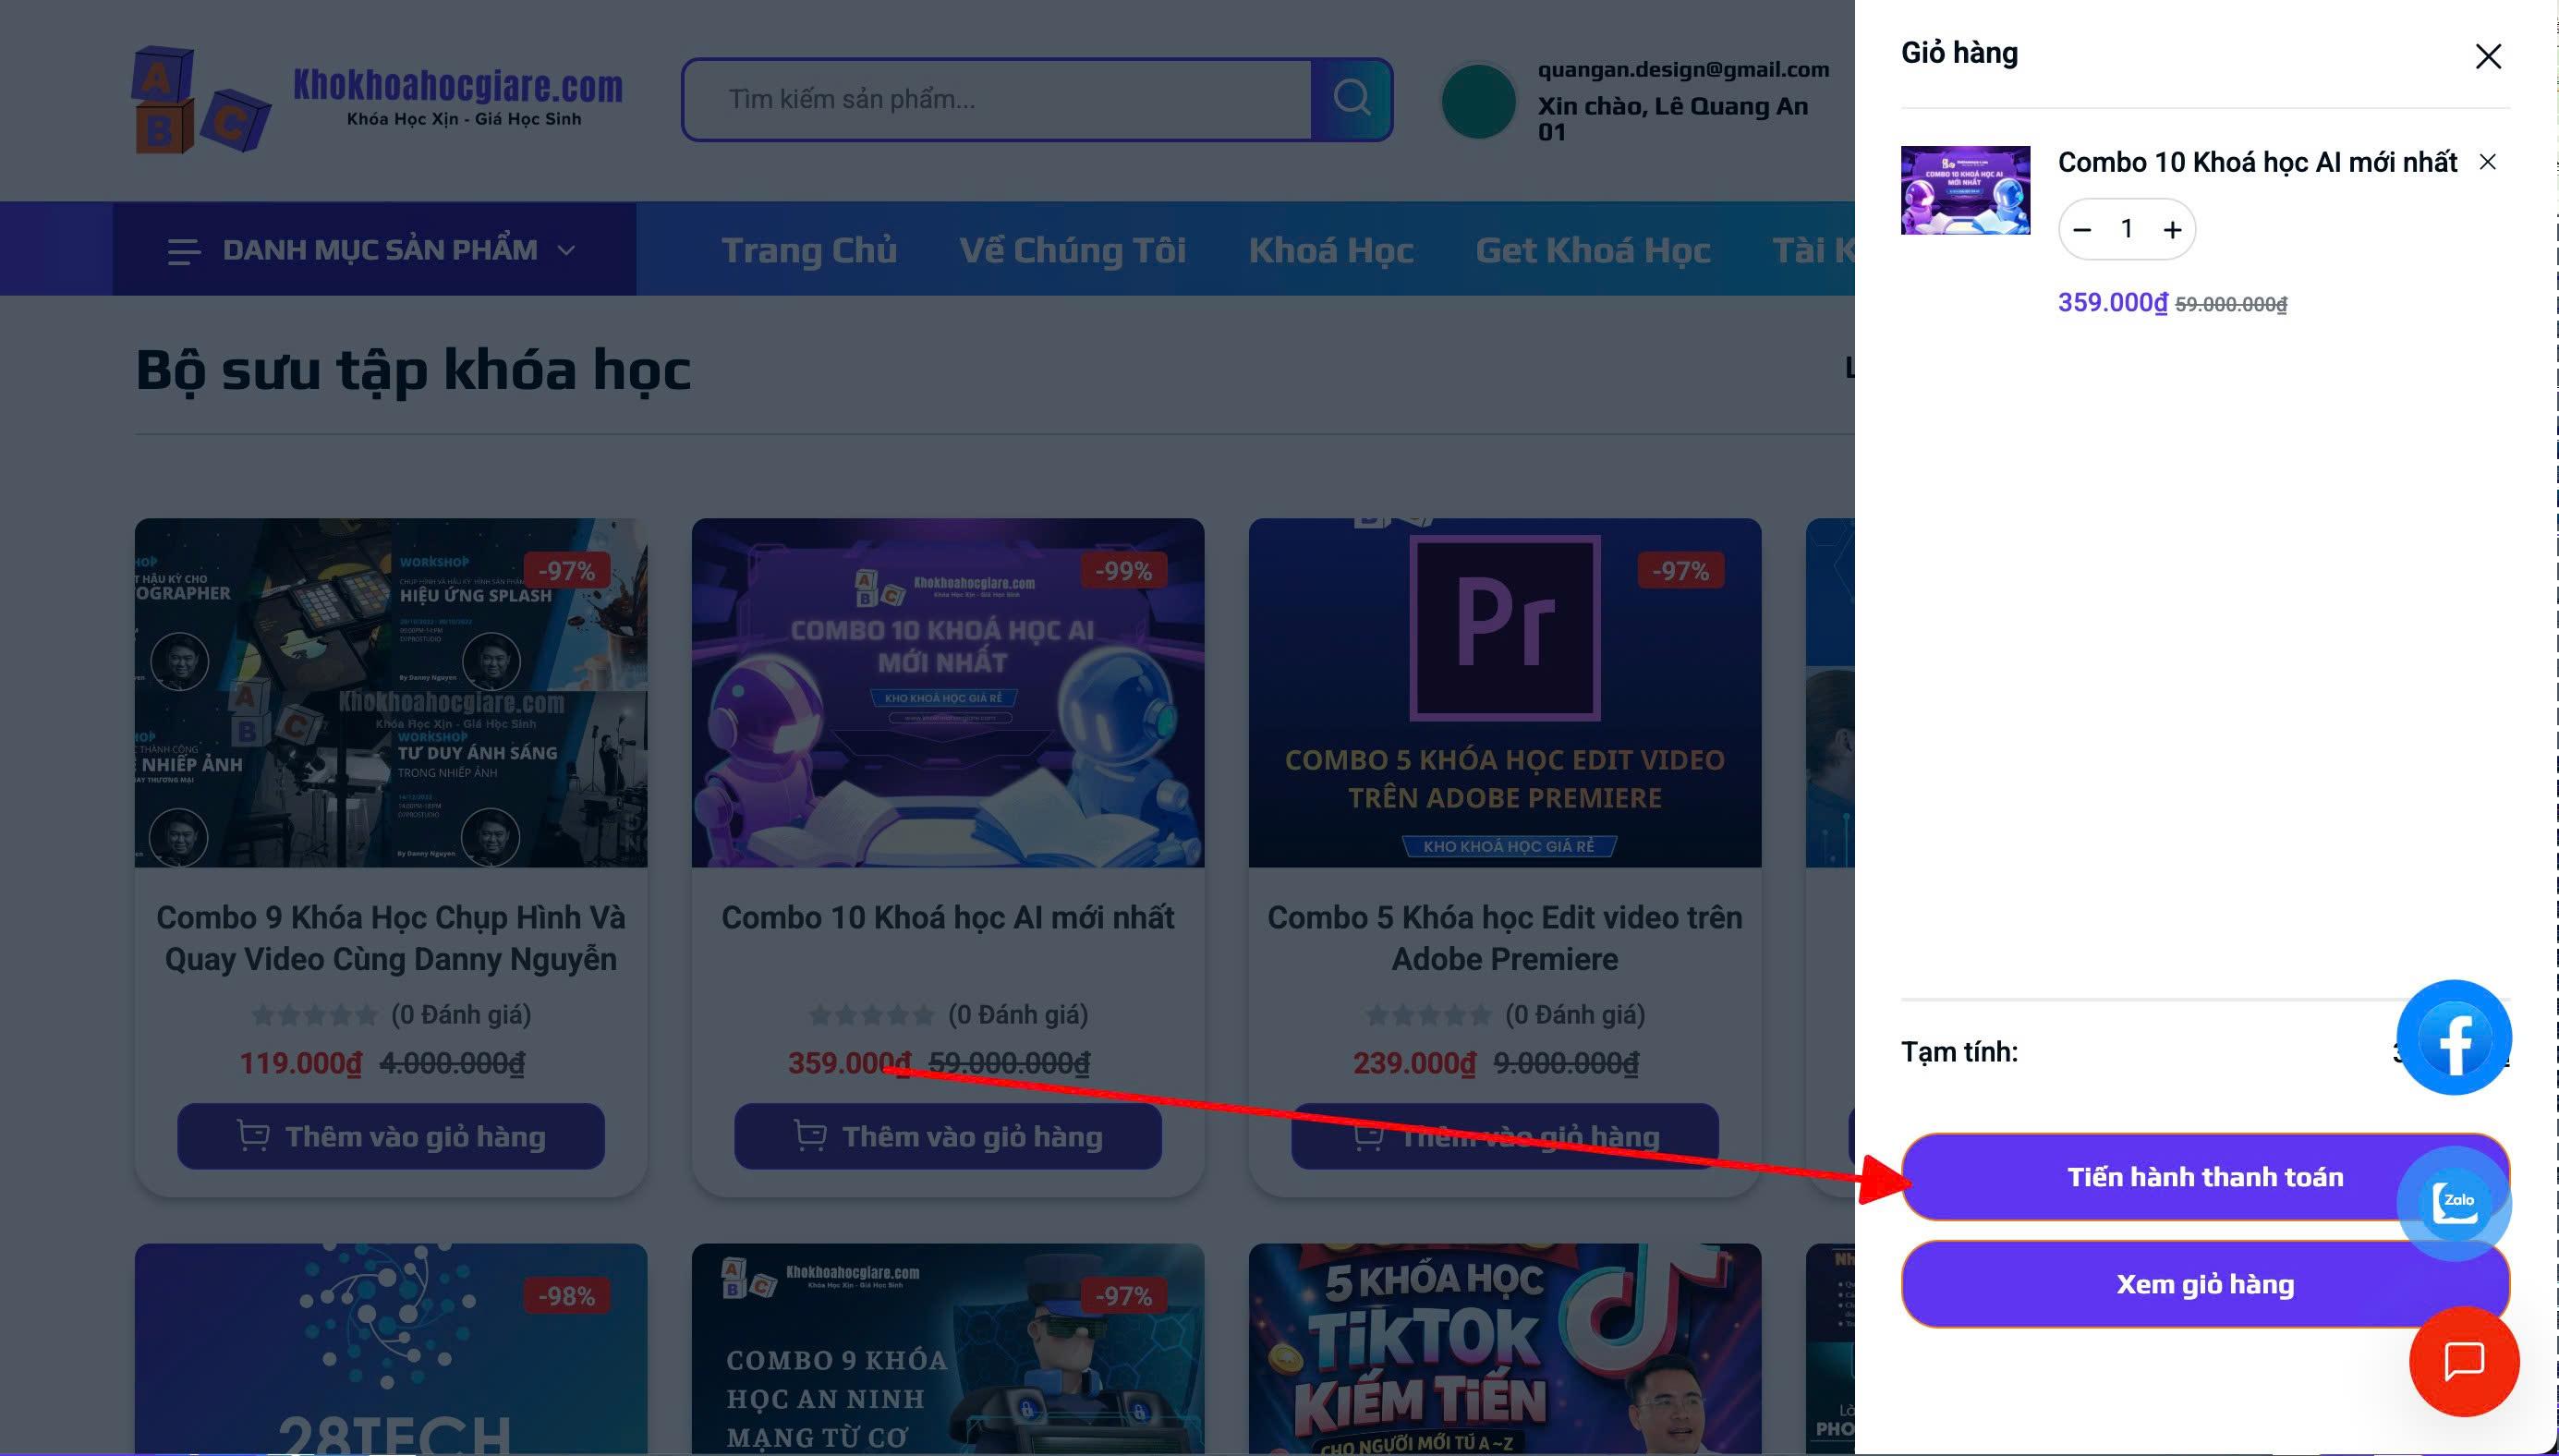The width and height of the screenshot is (2559, 1456).
Task: Click Khokhoahocgiare.com site name text
Action: 458,86
